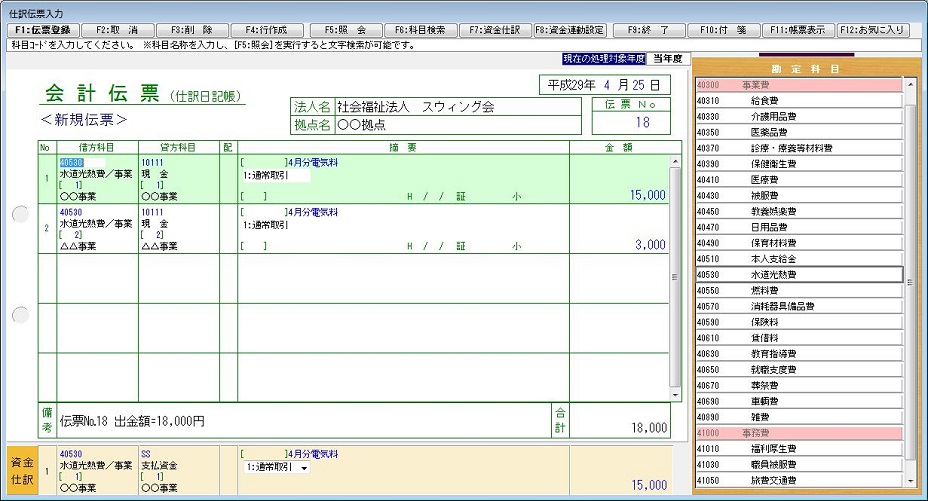Select 給食費 from the 勘定科目 list
The width and height of the screenshot is (928, 501).
tap(799, 101)
